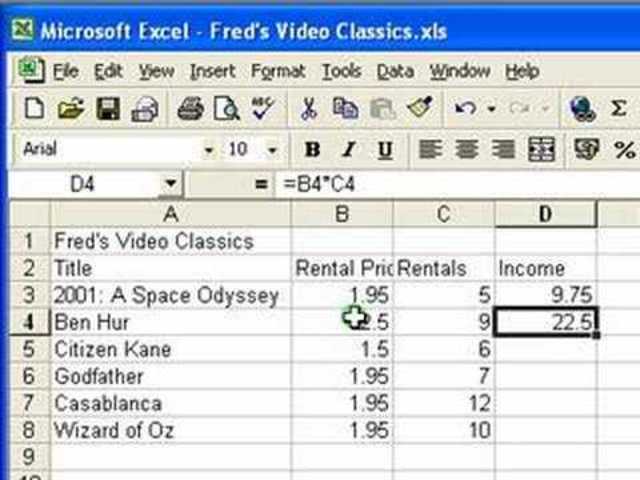
Task: Run the Spelling check icon
Action: 262,108
